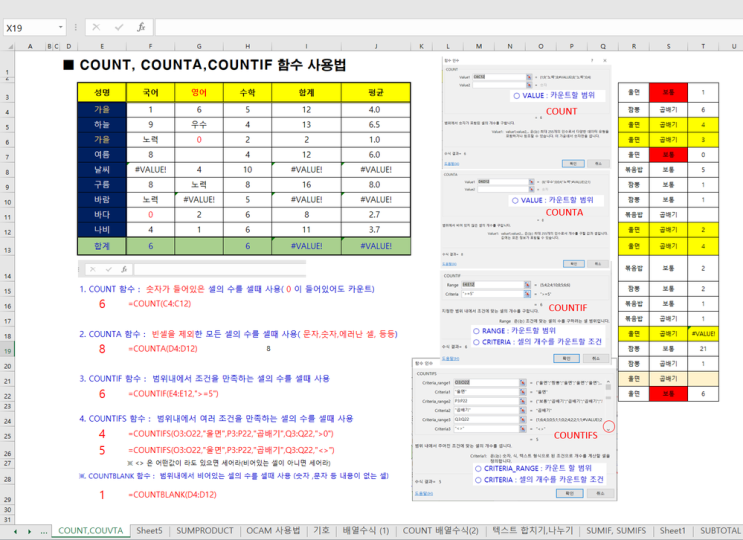Select column J header

(x=376, y=46)
